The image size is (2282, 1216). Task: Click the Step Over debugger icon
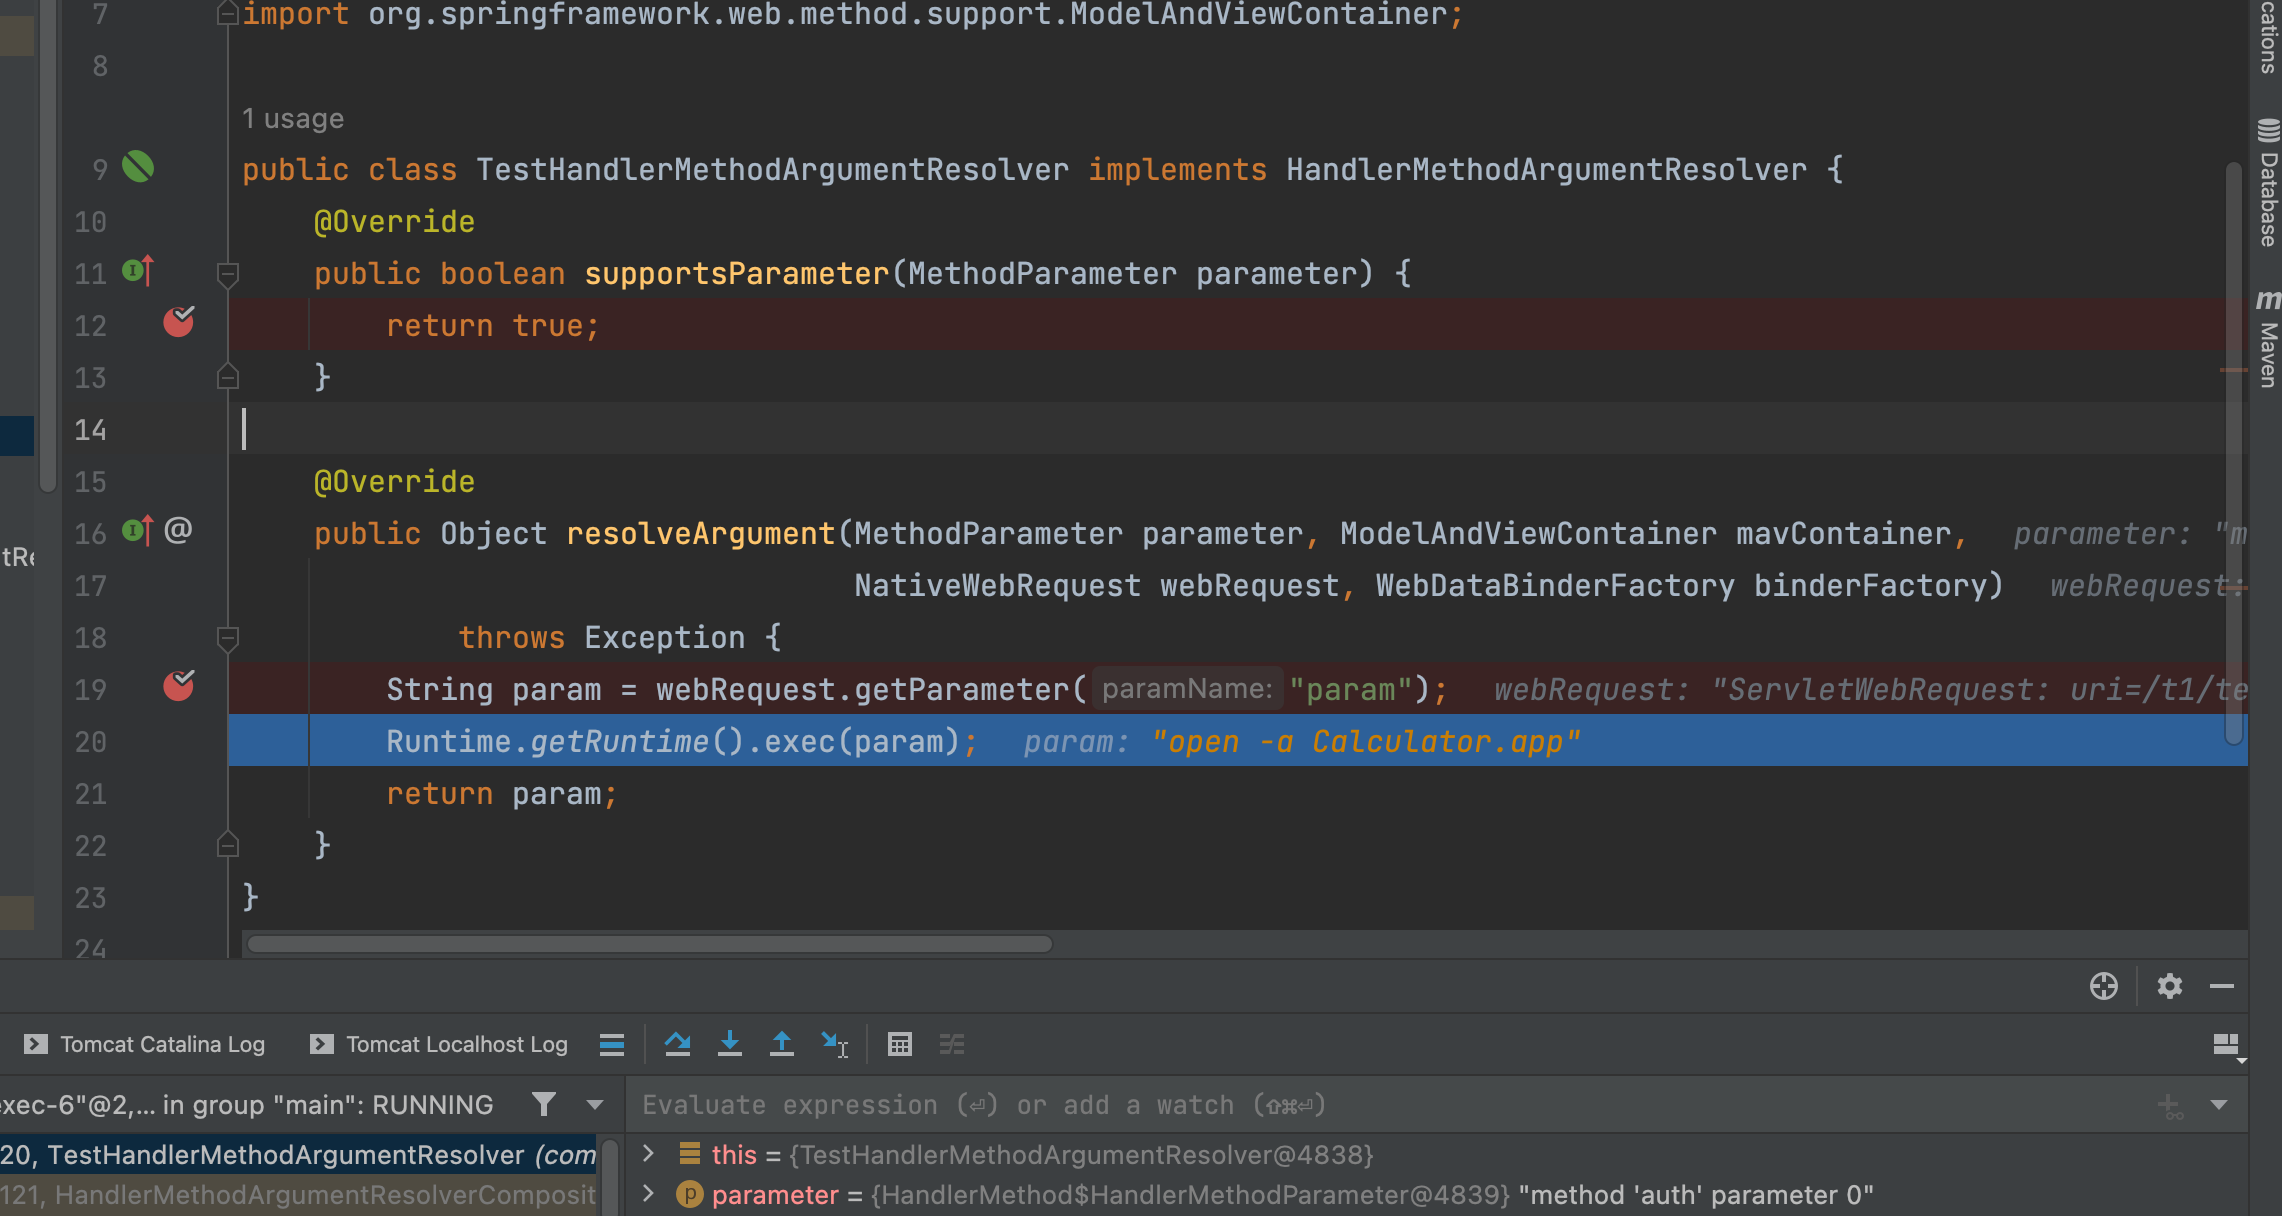click(x=677, y=1044)
